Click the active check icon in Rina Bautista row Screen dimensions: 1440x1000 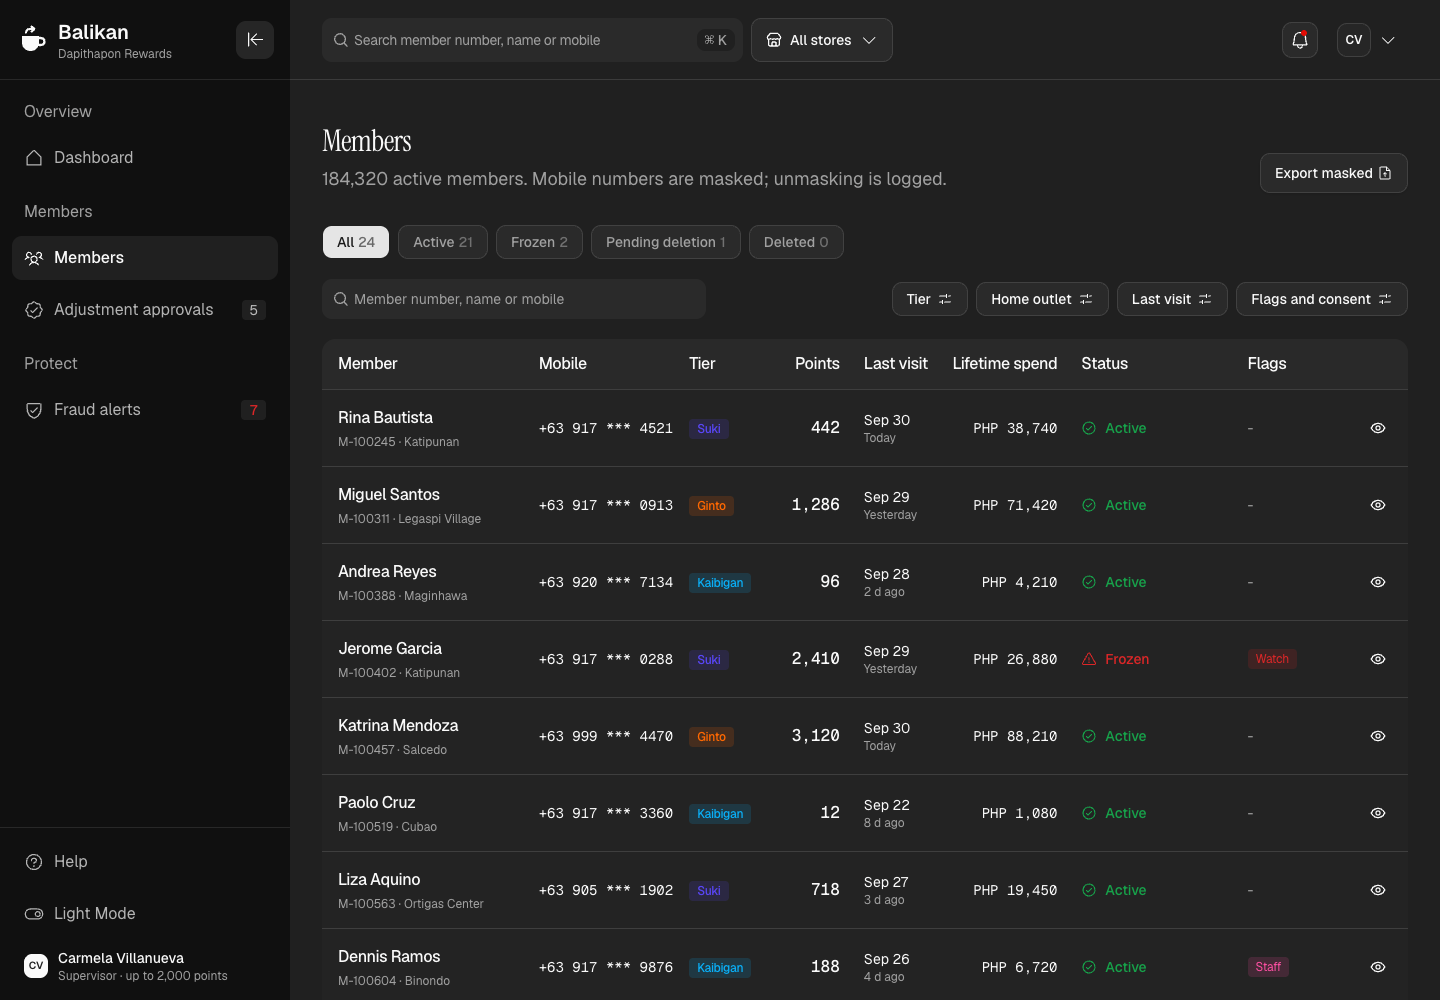click(1089, 428)
